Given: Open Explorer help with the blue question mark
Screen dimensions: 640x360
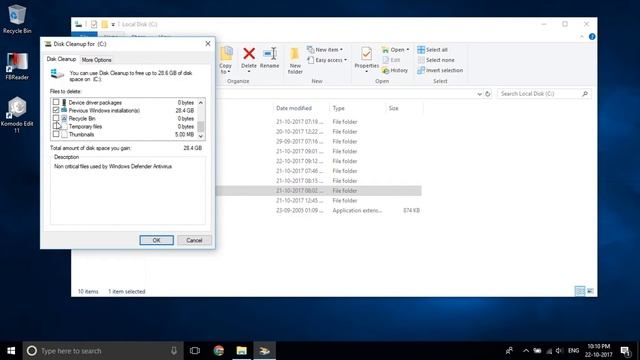Looking at the screenshot, I should pos(592,37).
